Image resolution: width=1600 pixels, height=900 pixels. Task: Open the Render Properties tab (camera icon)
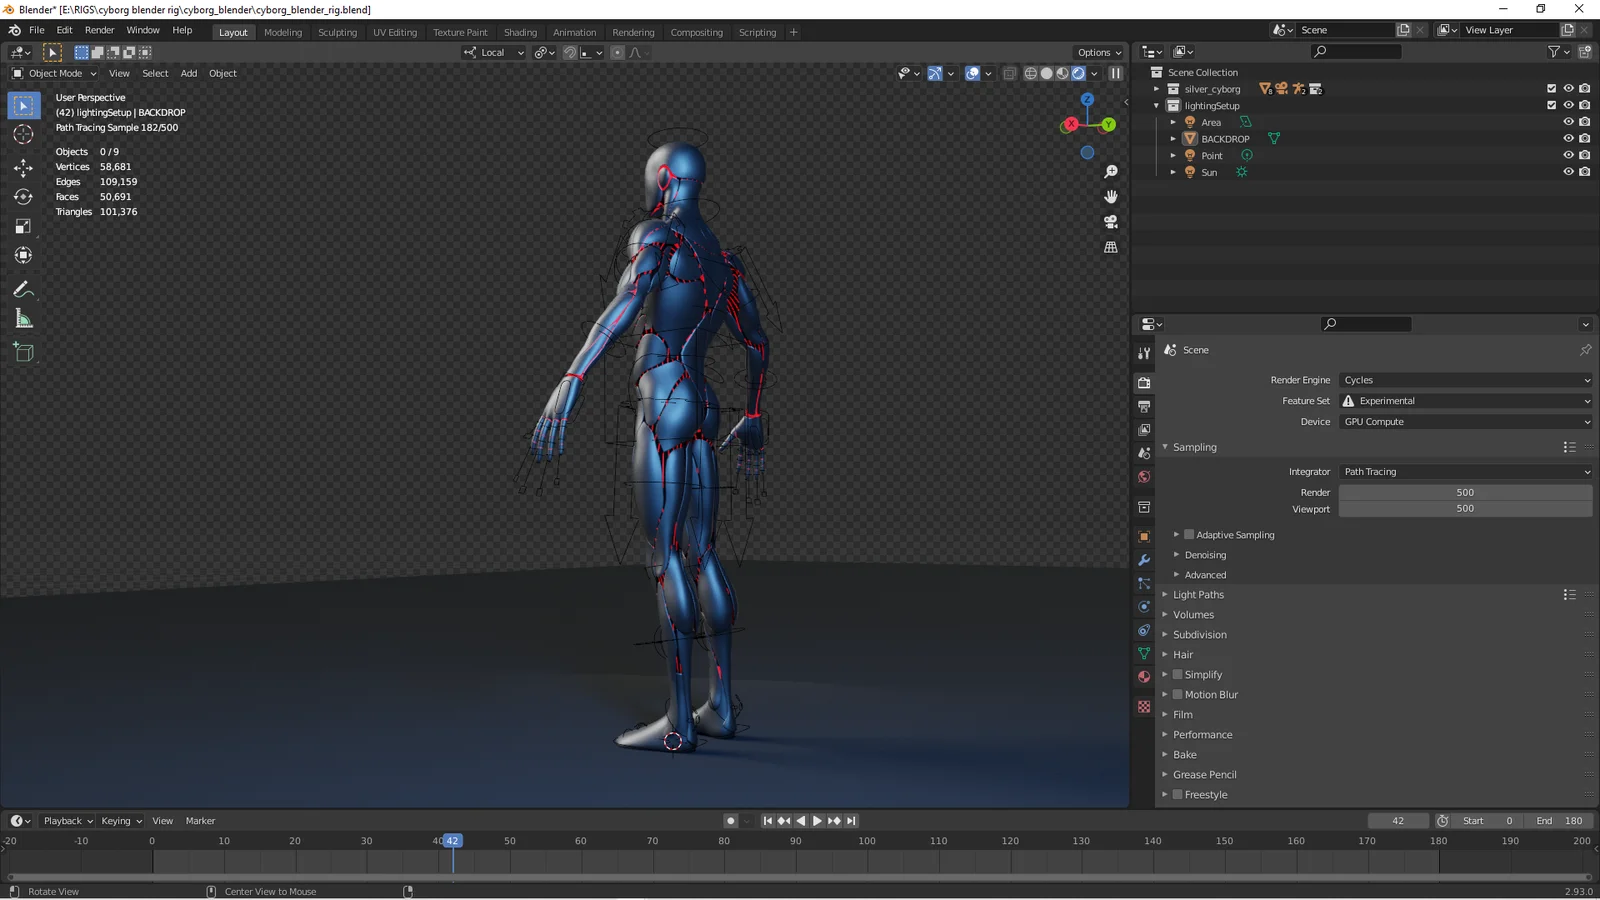pyautogui.click(x=1143, y=382)
